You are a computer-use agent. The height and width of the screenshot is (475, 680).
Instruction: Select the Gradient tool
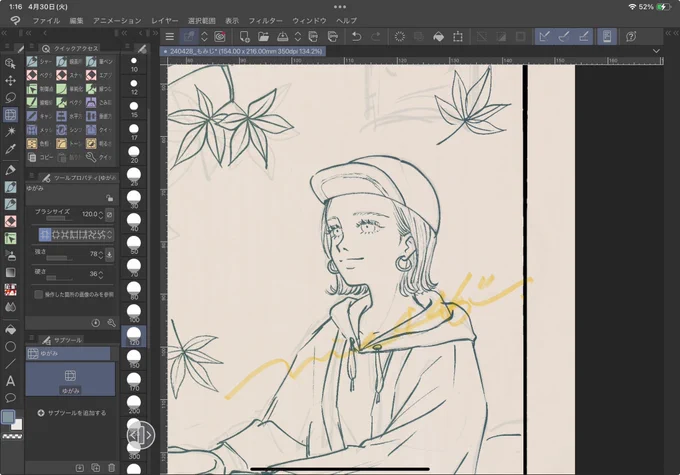[x=10, y=272]
